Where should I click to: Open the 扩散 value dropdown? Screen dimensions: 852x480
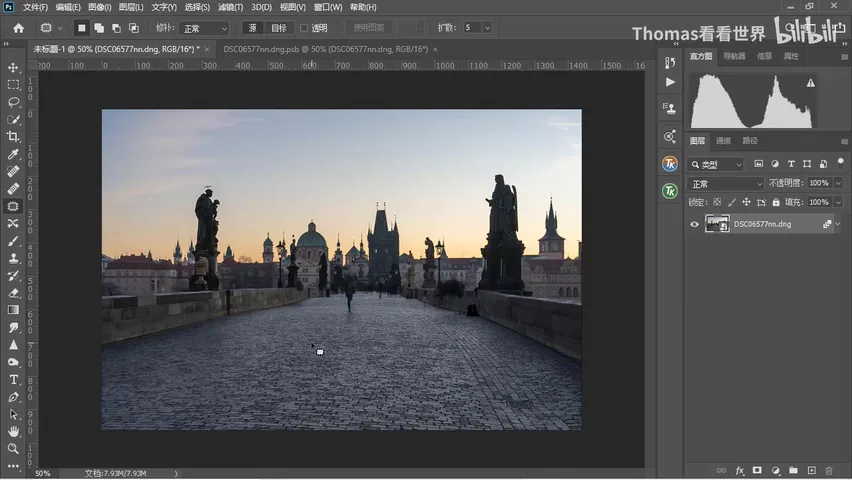[487, 28]
